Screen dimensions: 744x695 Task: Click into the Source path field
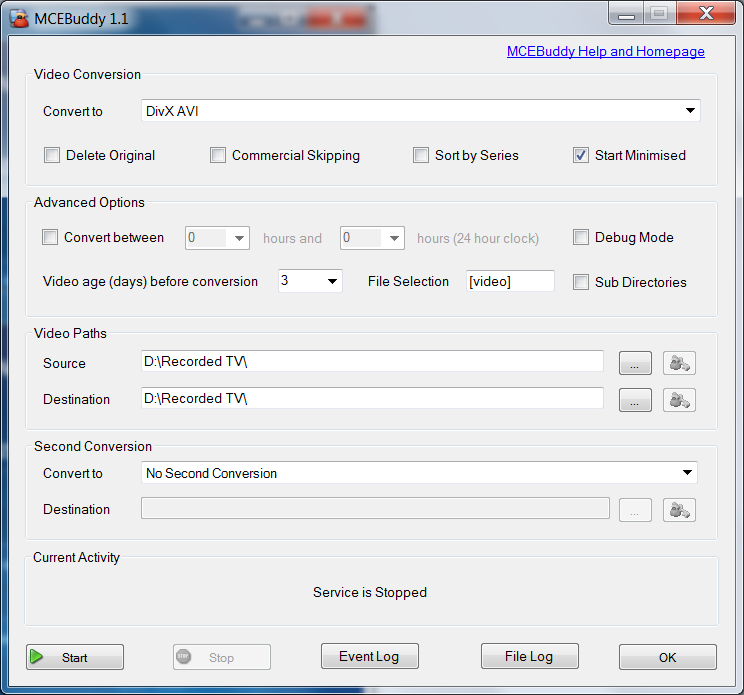pyautogui.click(x=372, y=361)
